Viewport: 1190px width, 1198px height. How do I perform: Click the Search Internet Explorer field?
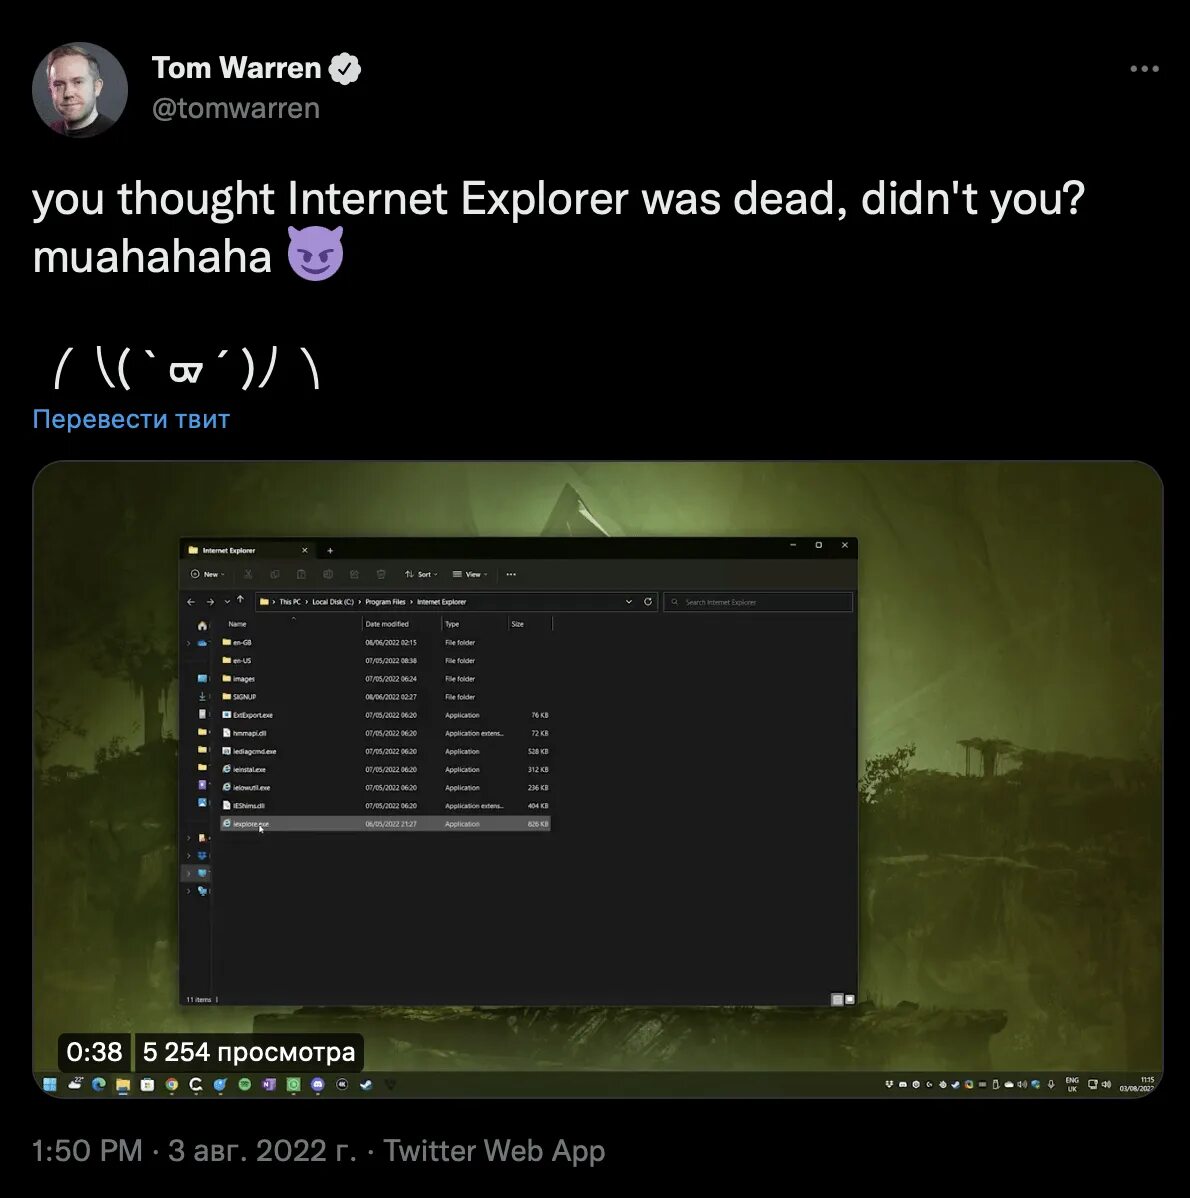click(758, 602)
